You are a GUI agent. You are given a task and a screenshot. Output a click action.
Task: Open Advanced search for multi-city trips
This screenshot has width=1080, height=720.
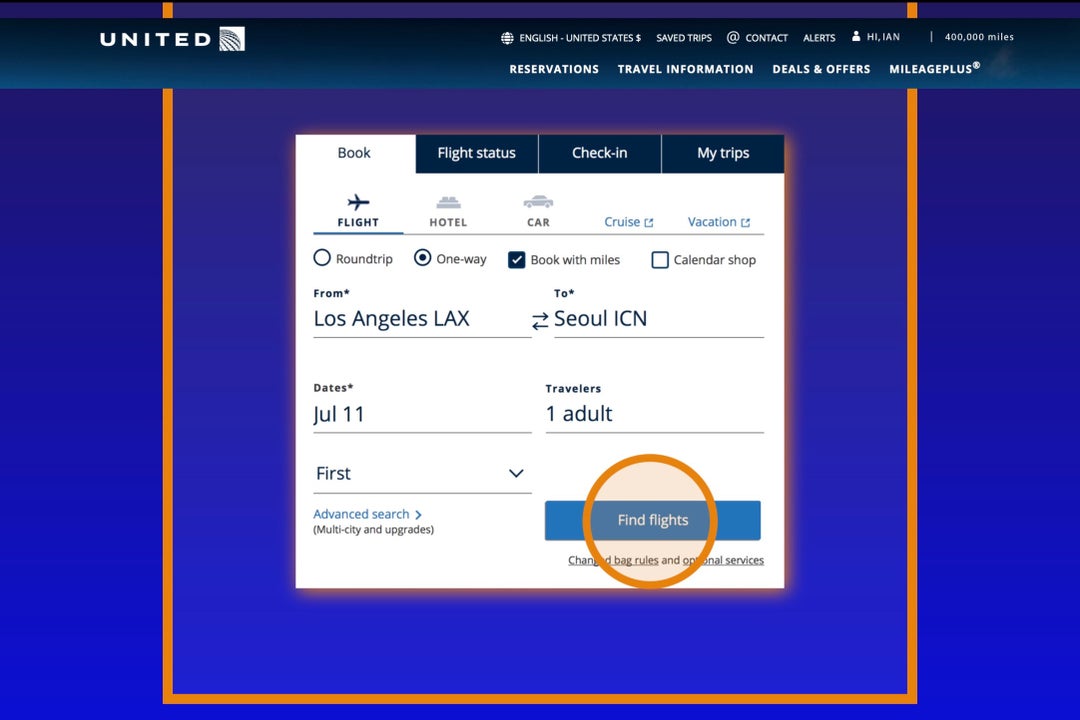(363, 513)
